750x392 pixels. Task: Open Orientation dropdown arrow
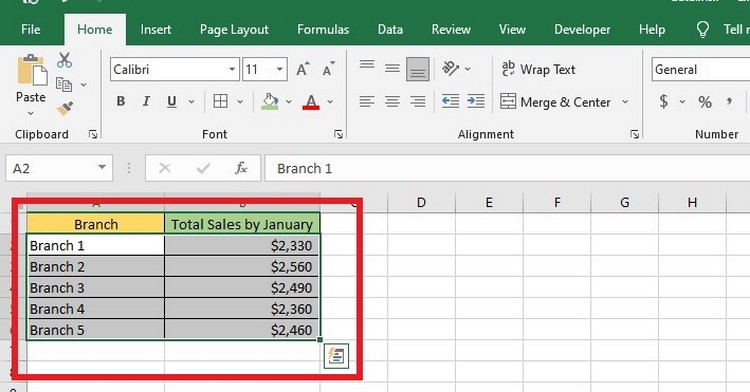[468, 69]
